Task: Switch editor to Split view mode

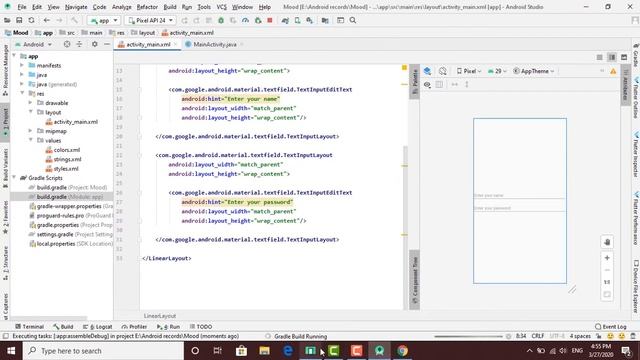Action: tap(612, 57)
